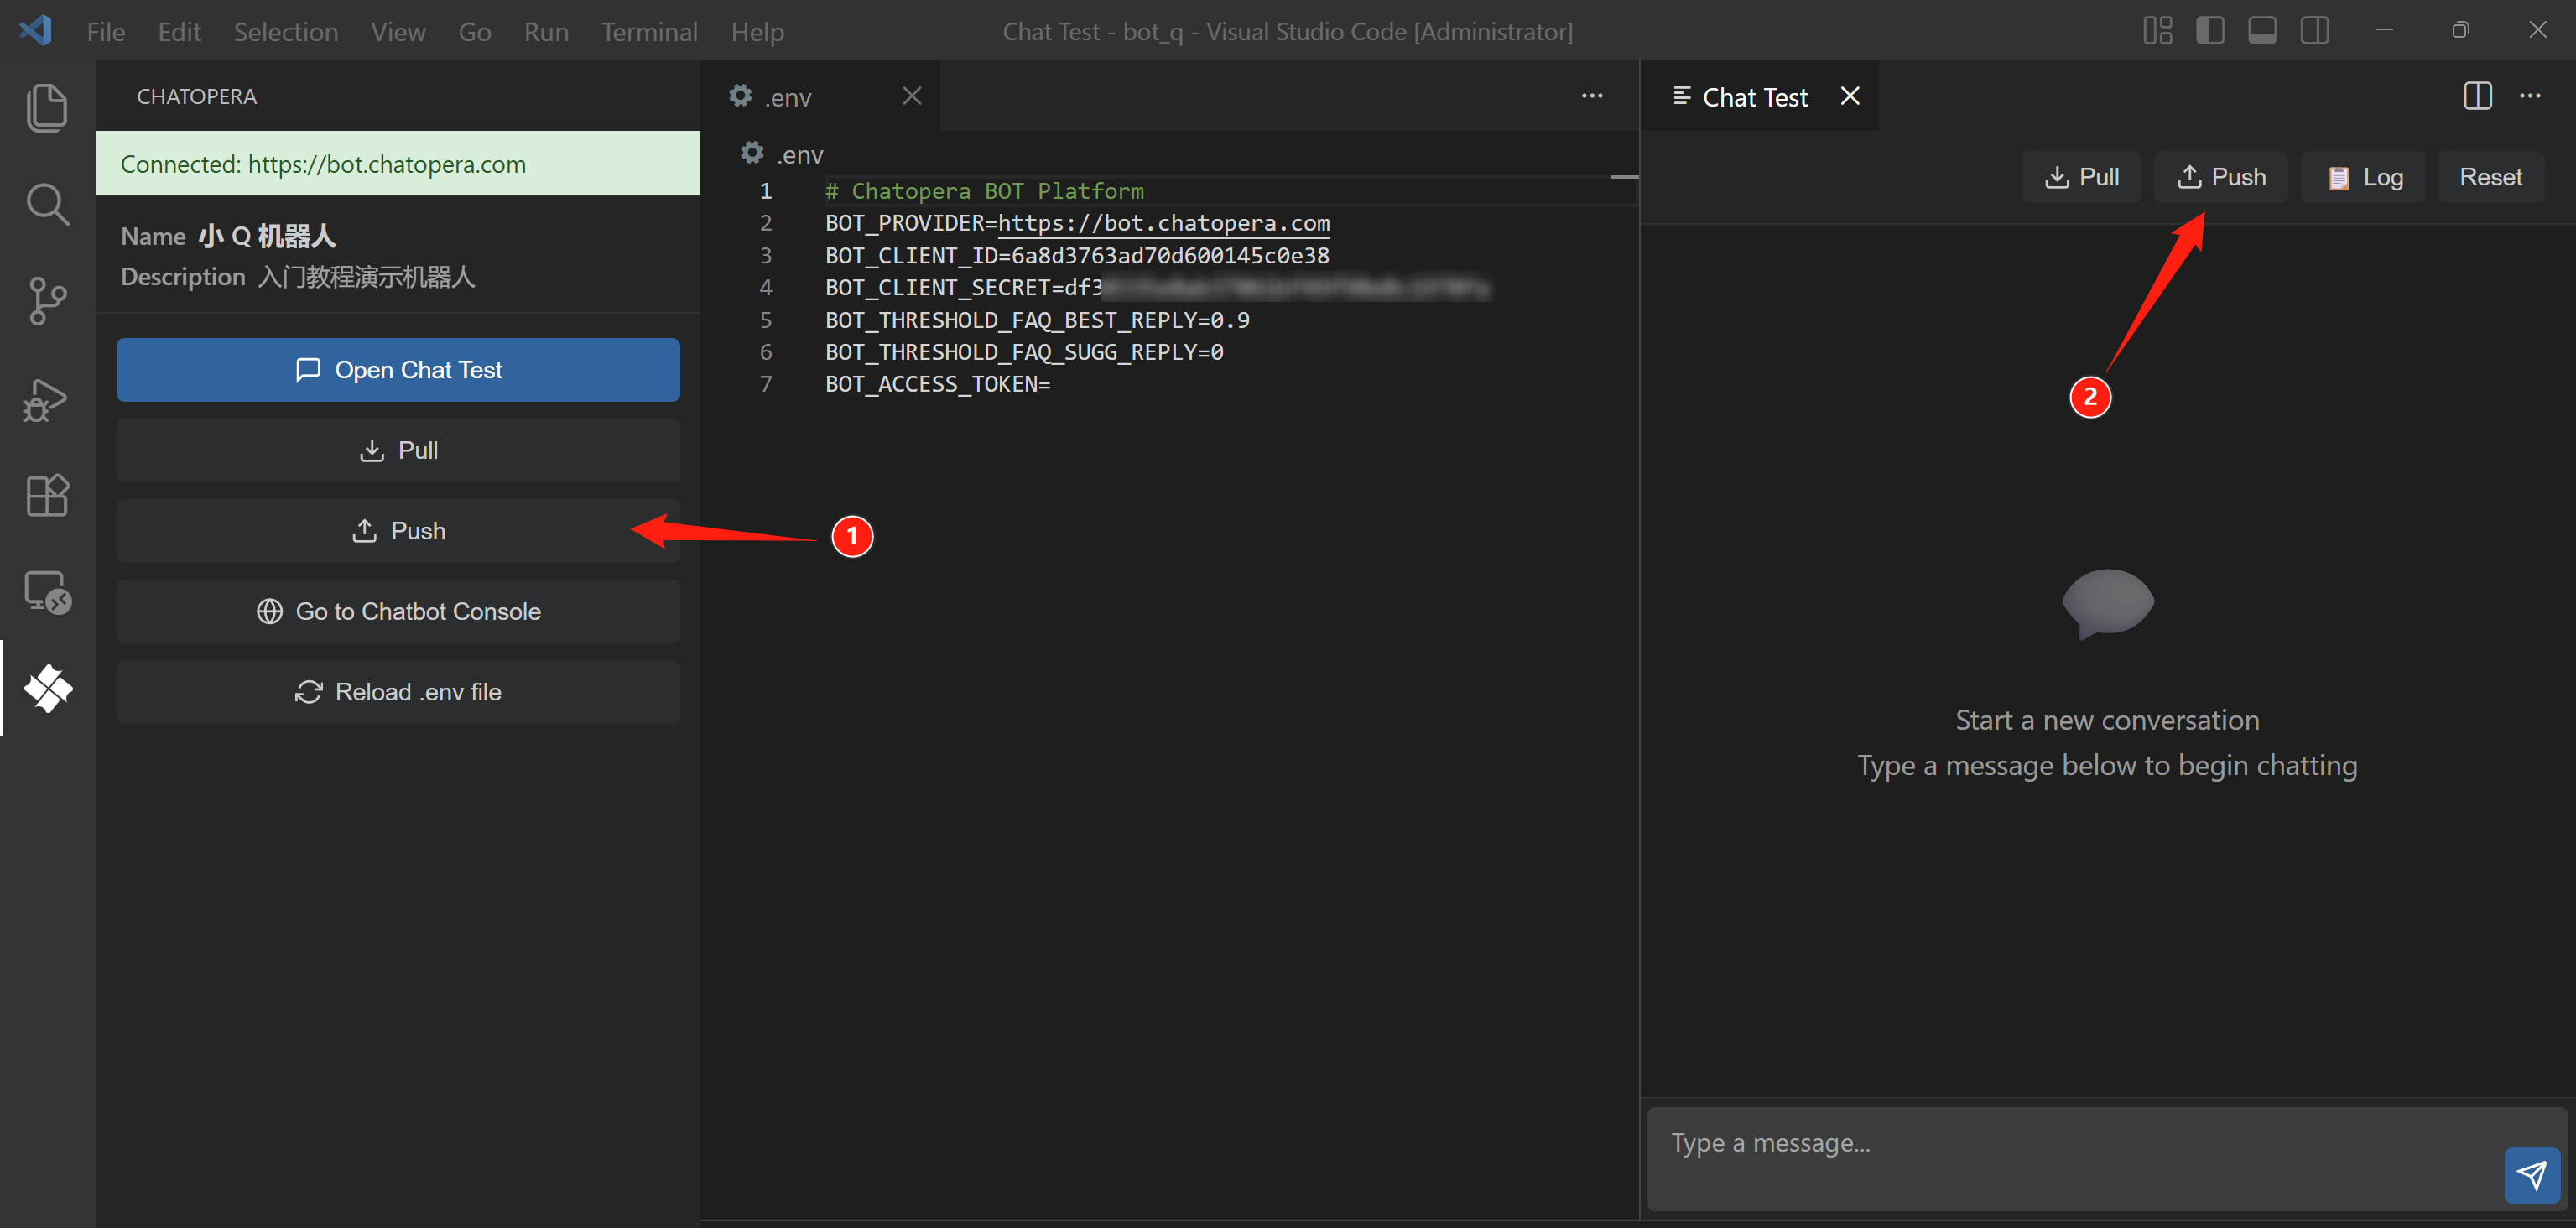Close the .env editor tab
Screen dimensions: 2576x1228
pos(911,96)
